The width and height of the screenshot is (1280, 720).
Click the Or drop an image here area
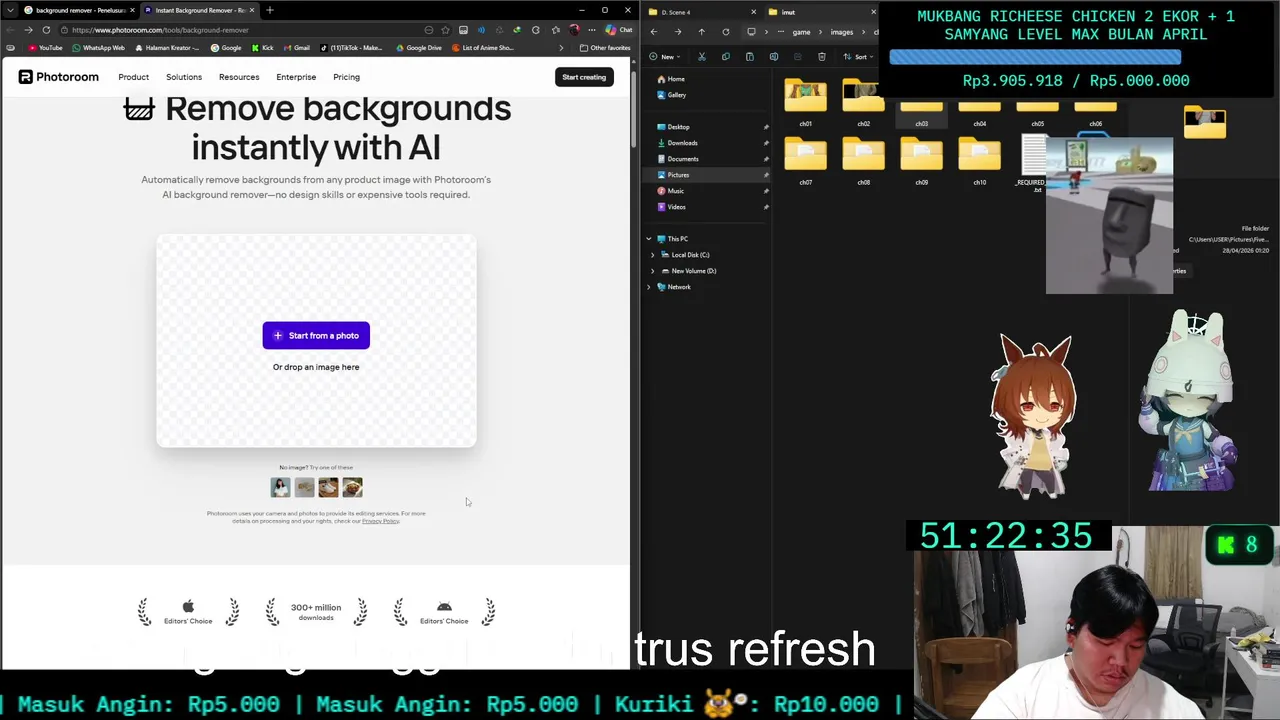[x=316, y=367]
